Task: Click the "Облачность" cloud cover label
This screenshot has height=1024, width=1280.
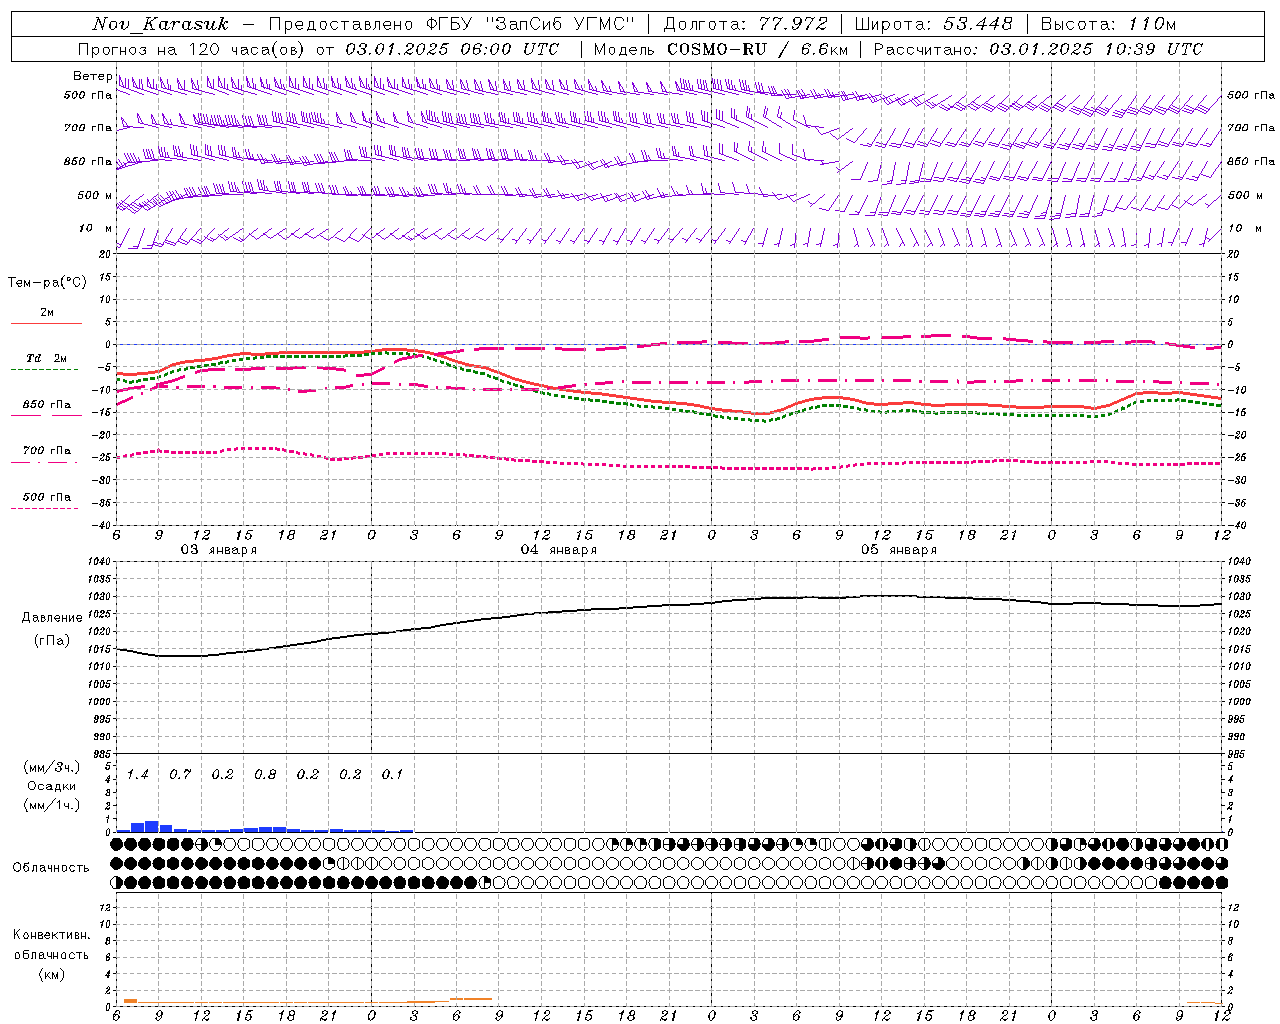Action: tap(51, 868)
